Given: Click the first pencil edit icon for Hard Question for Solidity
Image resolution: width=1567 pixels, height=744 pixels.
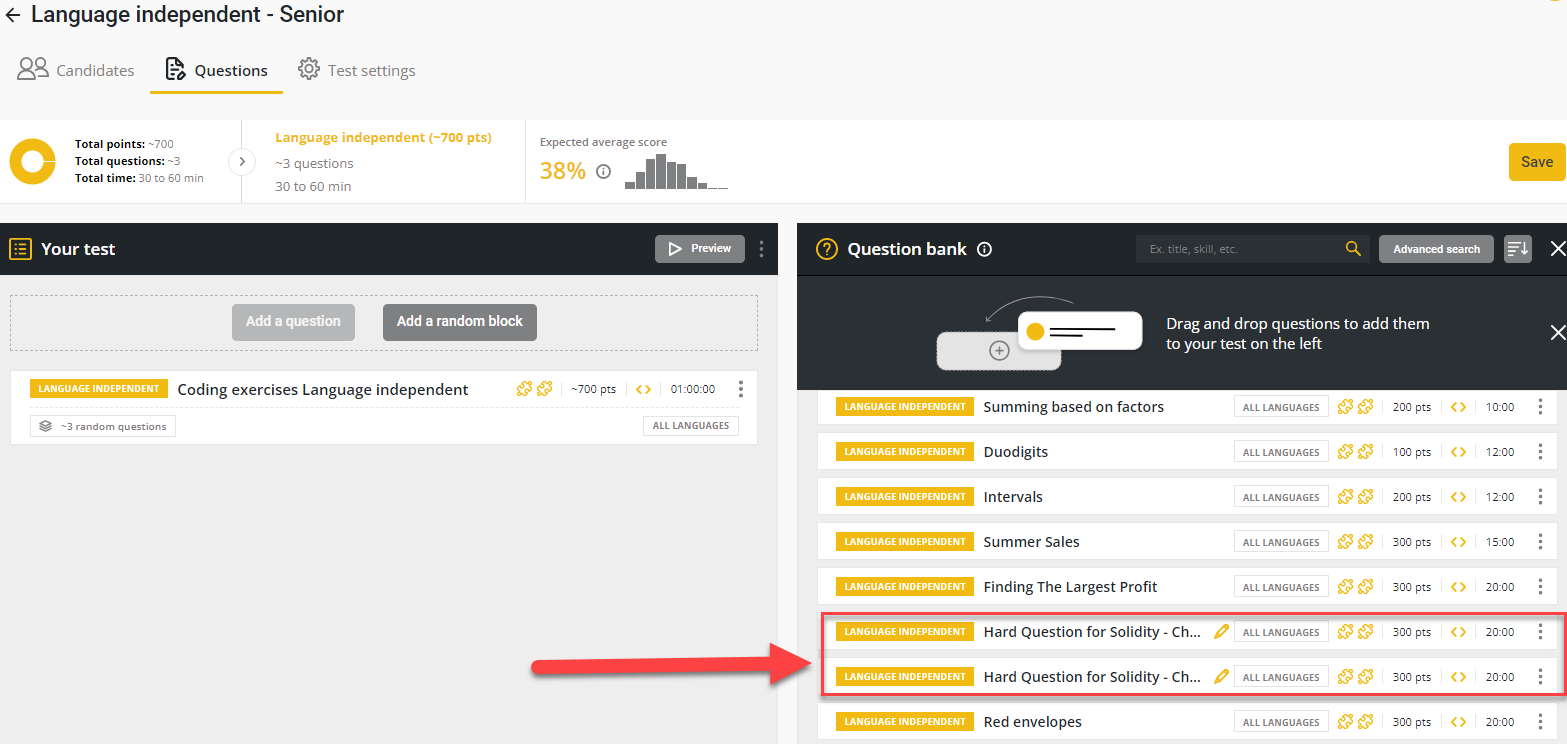Looking at the screenshot, I should [x=1220, y=632].
